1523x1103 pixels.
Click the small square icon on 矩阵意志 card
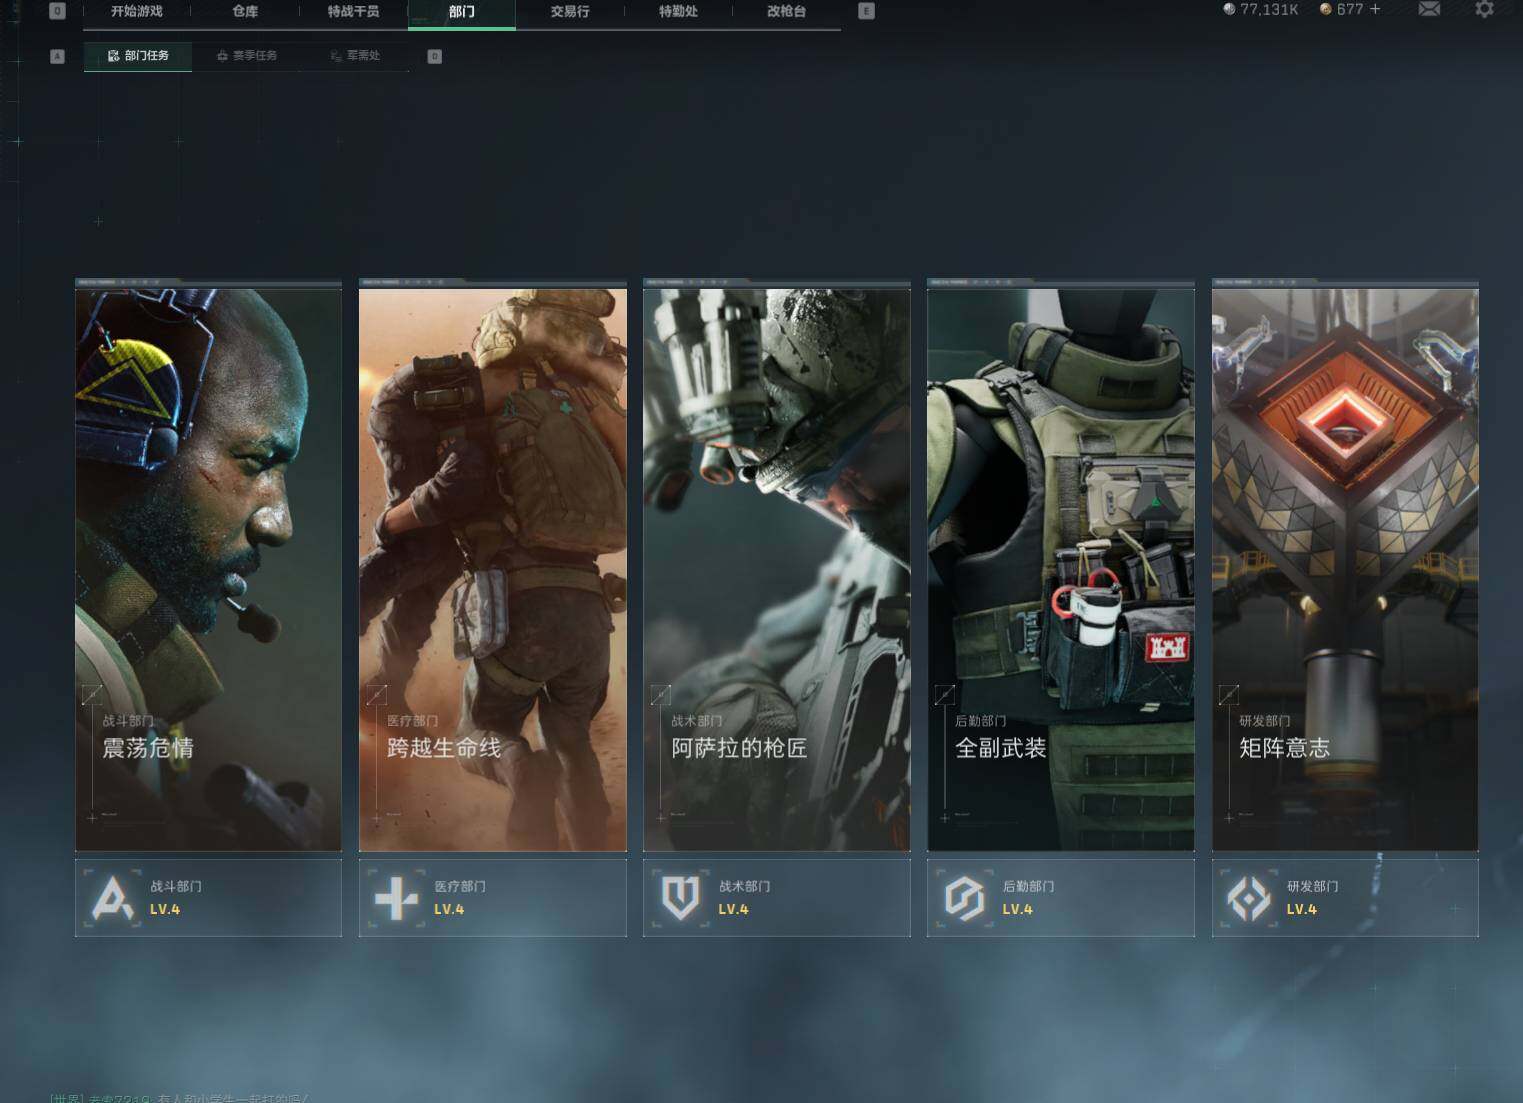click(1229, 694)
